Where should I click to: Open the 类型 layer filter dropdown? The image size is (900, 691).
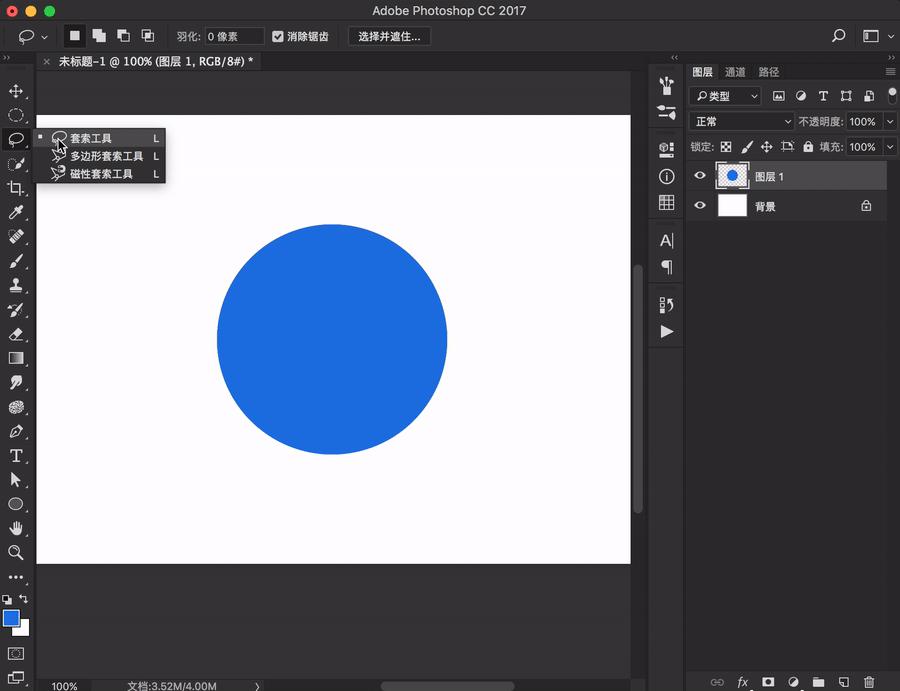click(x=725, y=96)
